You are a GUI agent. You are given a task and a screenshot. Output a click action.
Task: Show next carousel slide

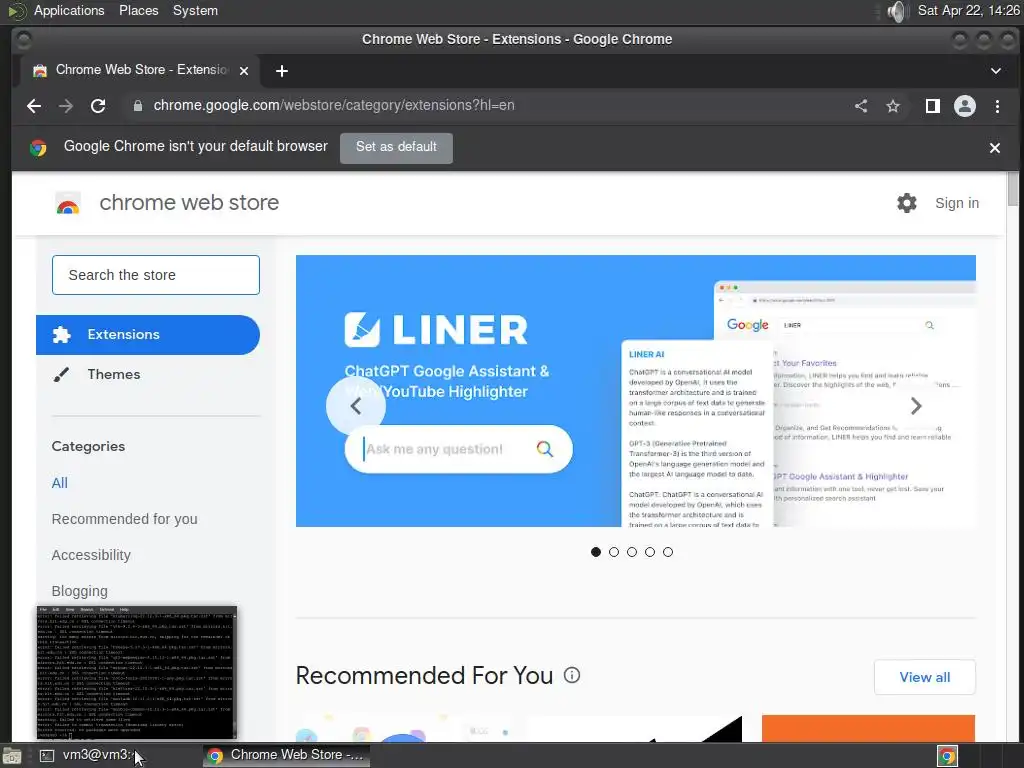pyautogui.click(x=916, y=406)
